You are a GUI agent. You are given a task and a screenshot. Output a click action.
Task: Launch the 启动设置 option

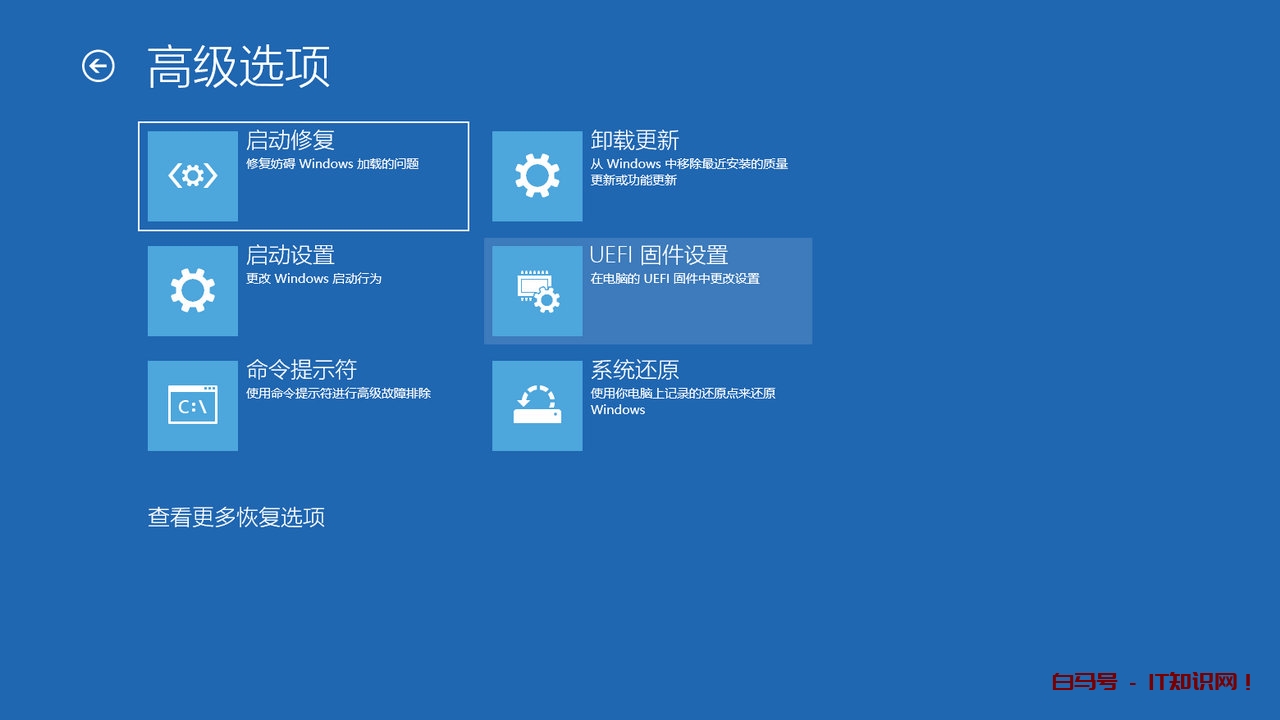[x=305, y=291]
